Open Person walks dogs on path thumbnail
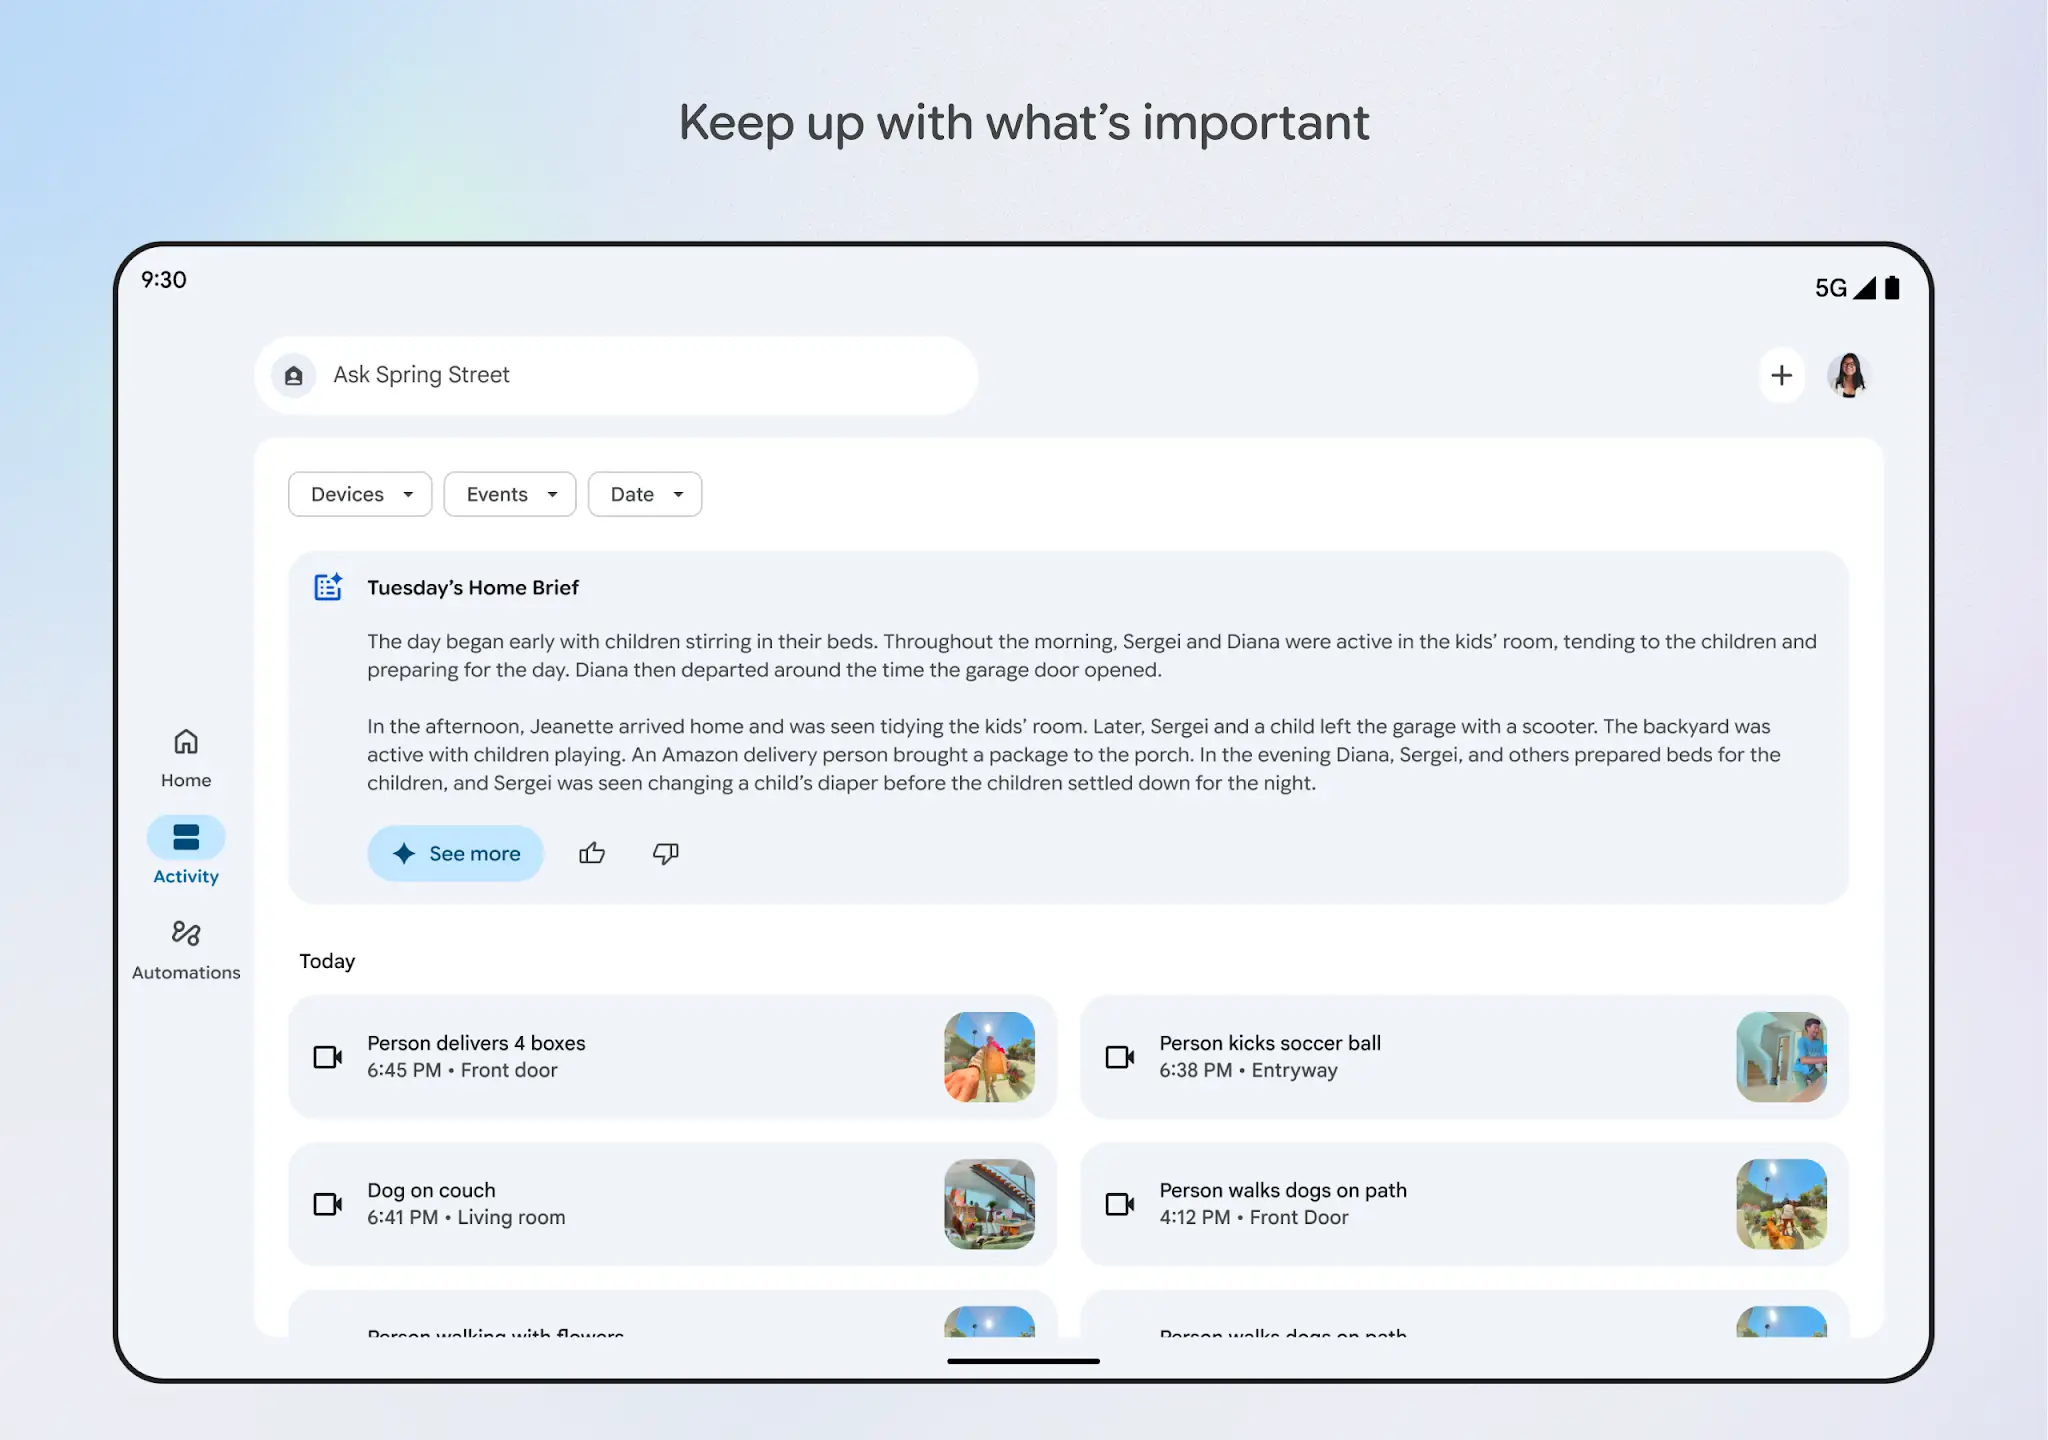The width and height of the screenshot is (2048, 1440). pyautogui.click(x=1781, y=1204)
